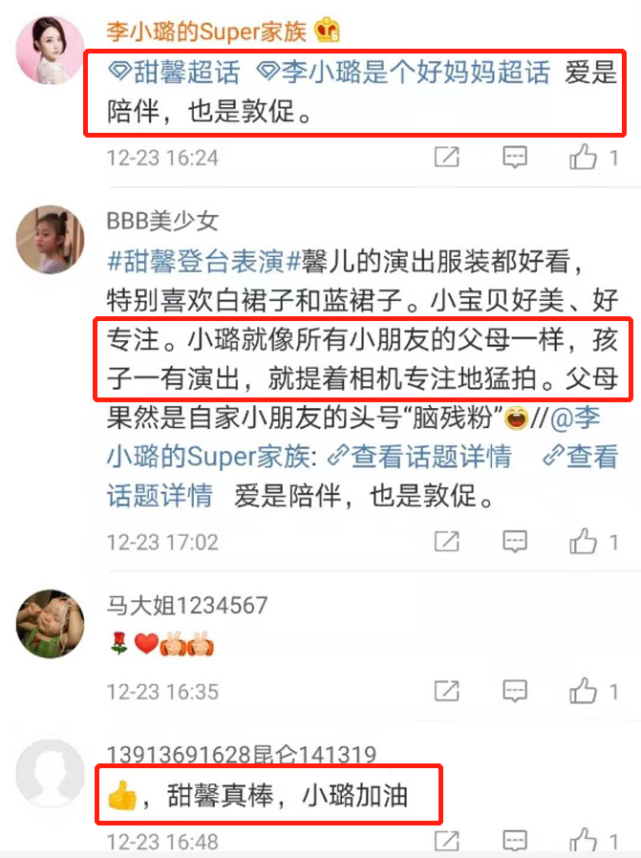The height and width of the screenshot is (858, 641).
Task: Open reply box on BBB美少女's comment
Action: (x=515, y=541)
